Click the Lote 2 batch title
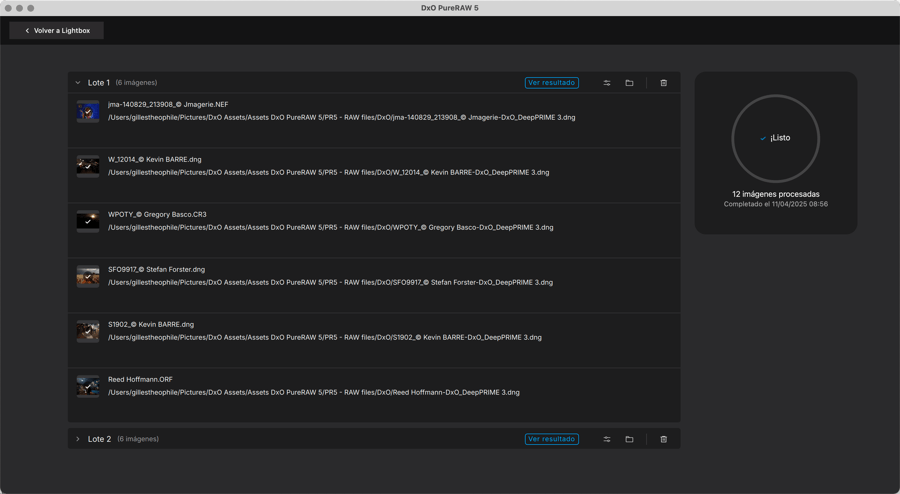 (x=99, y=439)
